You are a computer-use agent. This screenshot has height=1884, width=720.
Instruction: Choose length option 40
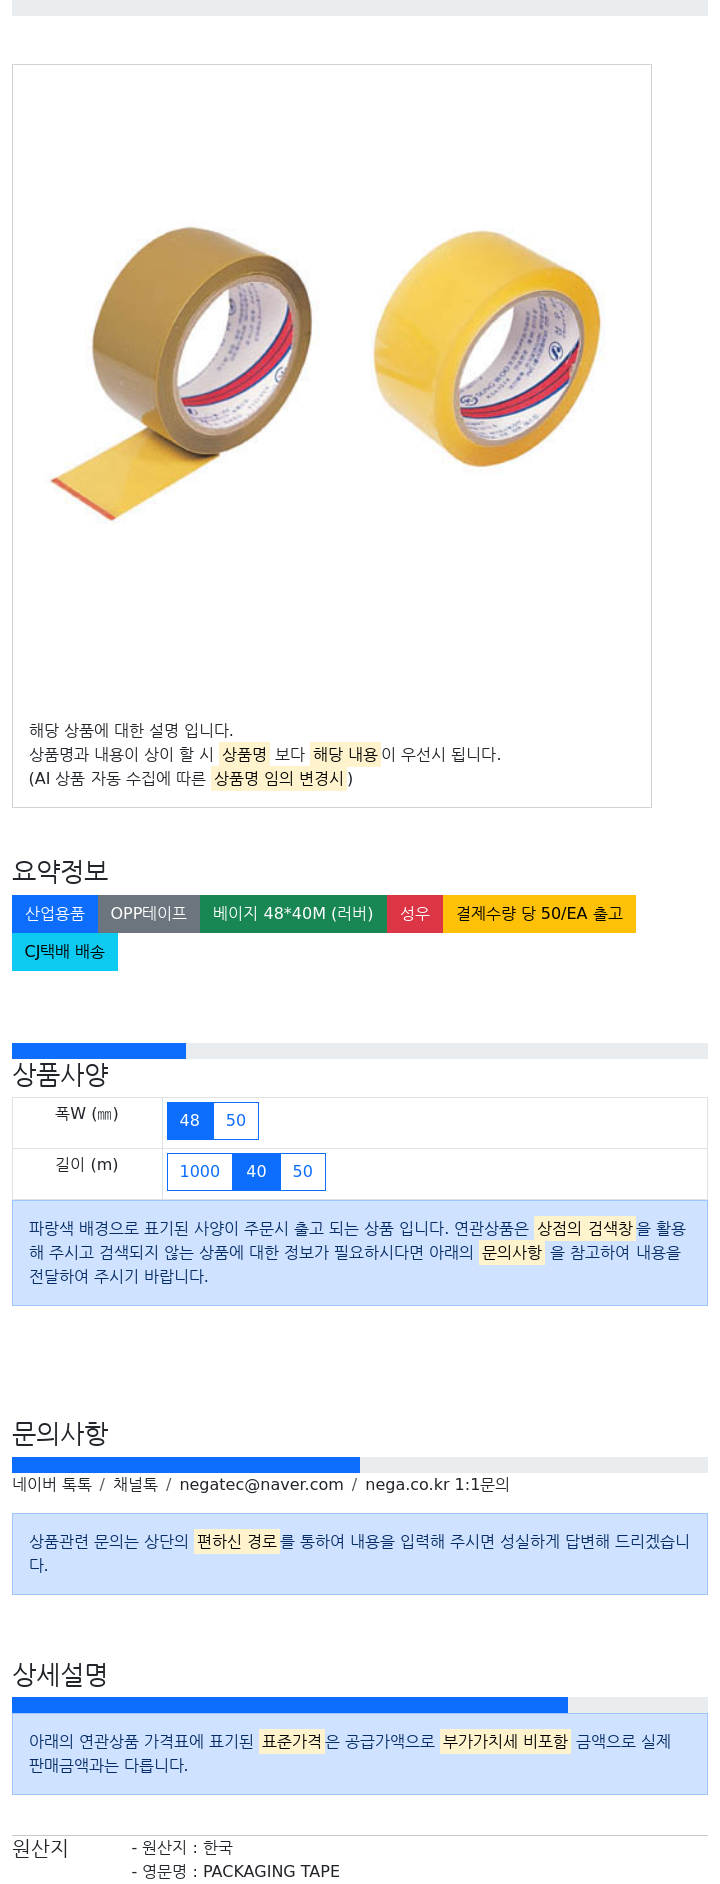coord(256,1172)
